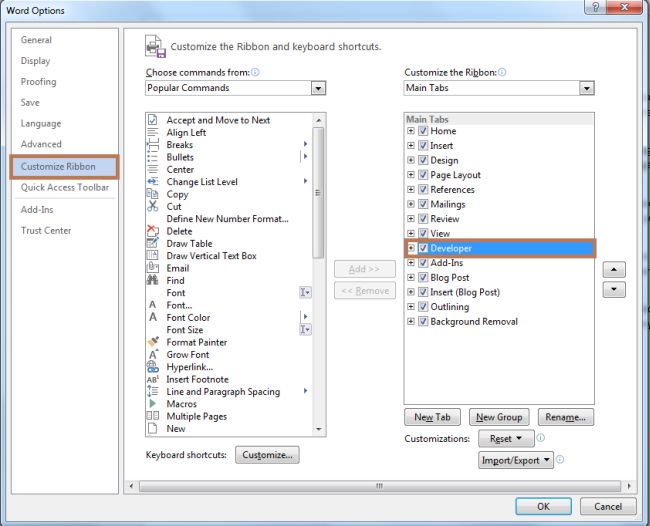This screenshot has height=526, width=650.
Task: Expand the Blog Post tree node
Action: click(410, 277)
